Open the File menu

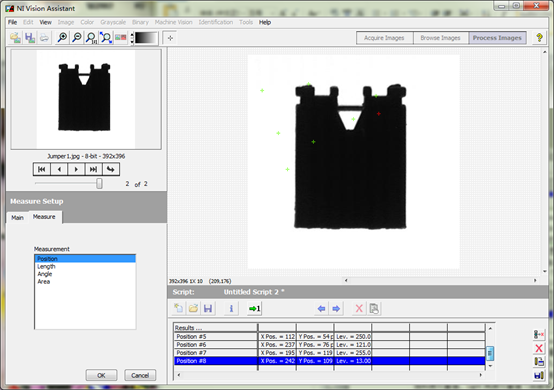pos(12,22)
